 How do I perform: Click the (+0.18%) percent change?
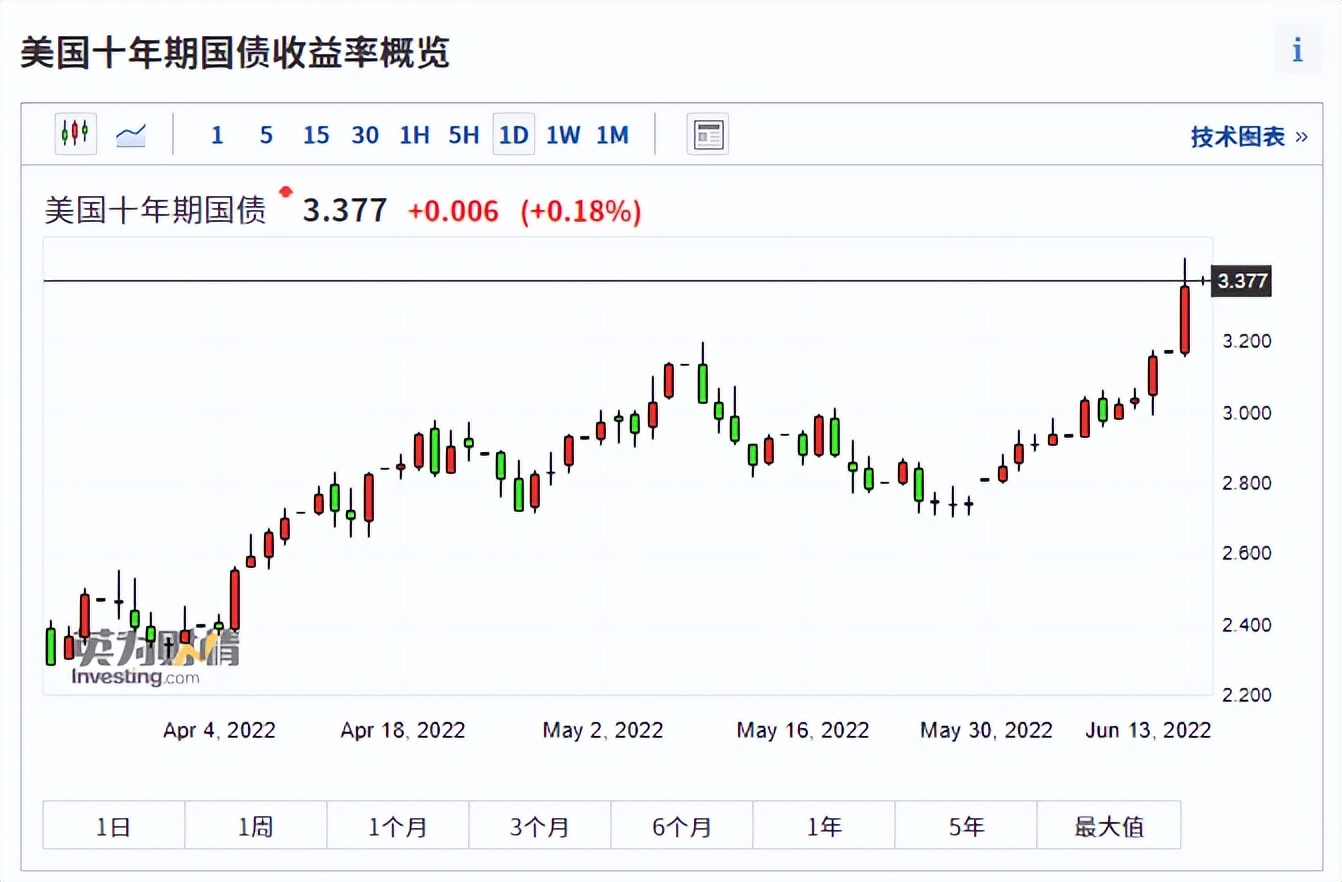580,211
